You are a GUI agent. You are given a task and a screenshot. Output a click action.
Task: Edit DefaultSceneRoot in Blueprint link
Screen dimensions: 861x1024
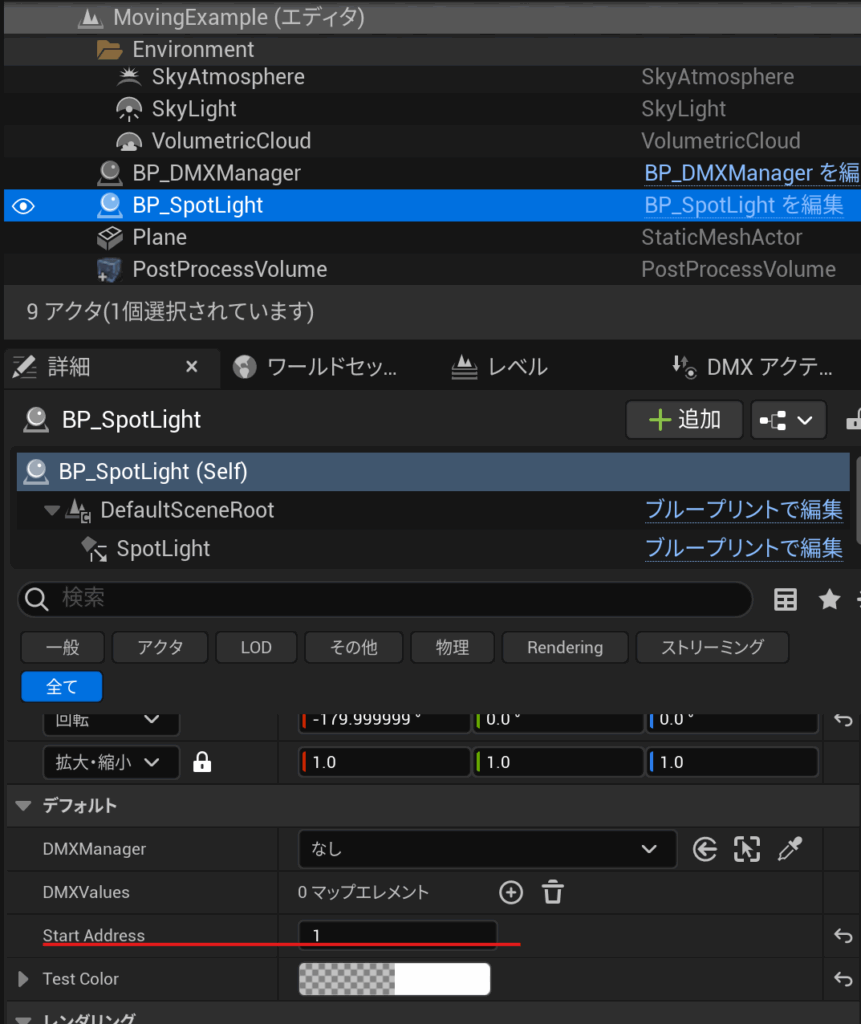coord(743,510)
